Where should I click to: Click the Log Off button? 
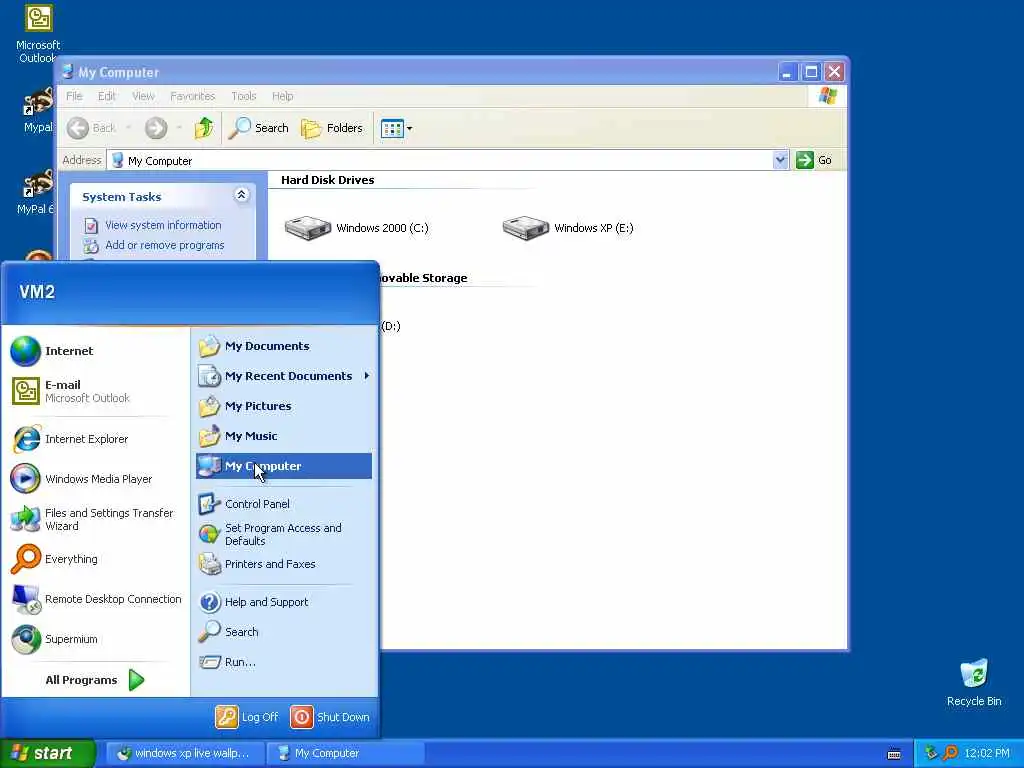[247, 716]
